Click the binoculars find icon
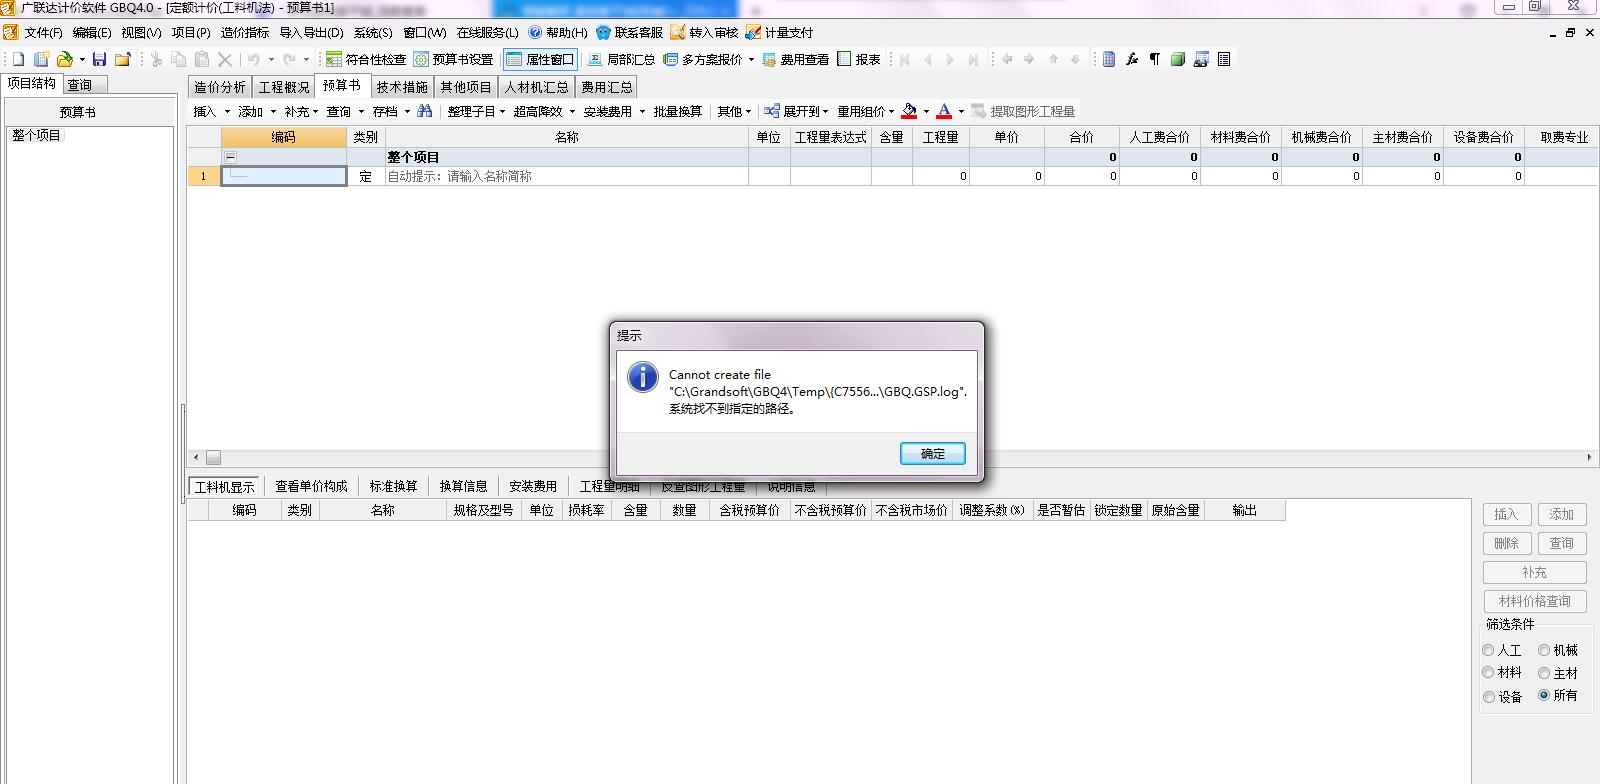This screenshot has width=1600, height=784. click(x=425, y=111)
